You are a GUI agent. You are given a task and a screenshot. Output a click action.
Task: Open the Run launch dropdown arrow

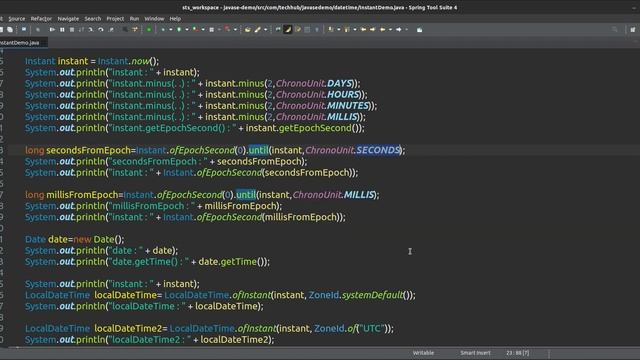tap(187, 29)
